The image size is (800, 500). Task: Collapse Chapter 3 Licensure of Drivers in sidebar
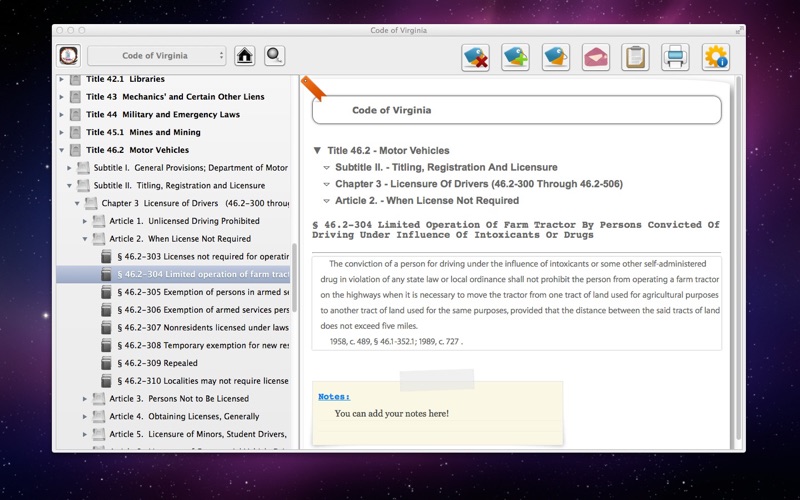point(77,204)
